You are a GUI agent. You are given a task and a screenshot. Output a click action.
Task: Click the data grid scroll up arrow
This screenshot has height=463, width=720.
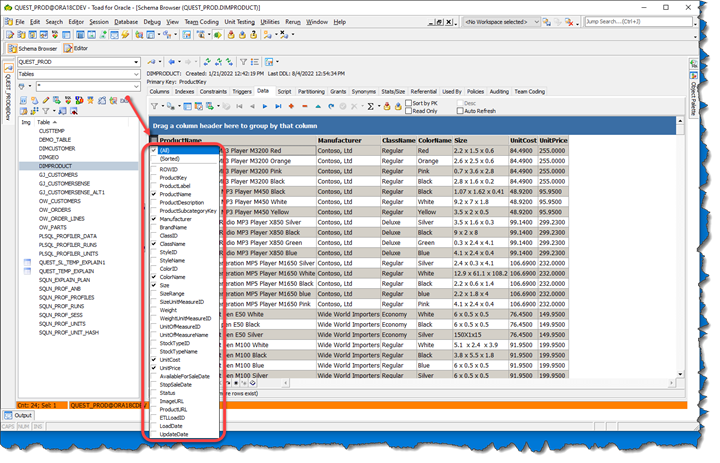pyautogui.click(x=680, y=121)
